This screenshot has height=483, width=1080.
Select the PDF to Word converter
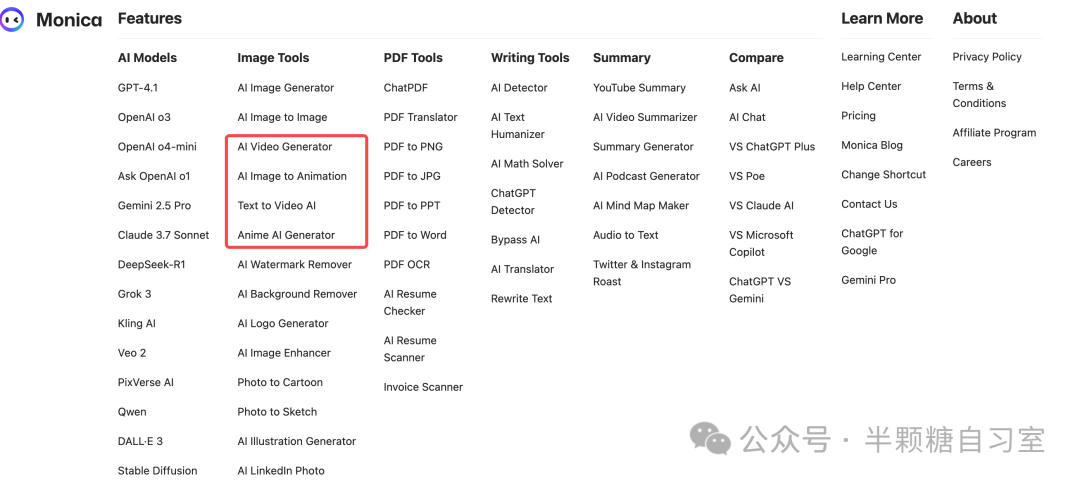pyautogui.click(x=415, y=235)
